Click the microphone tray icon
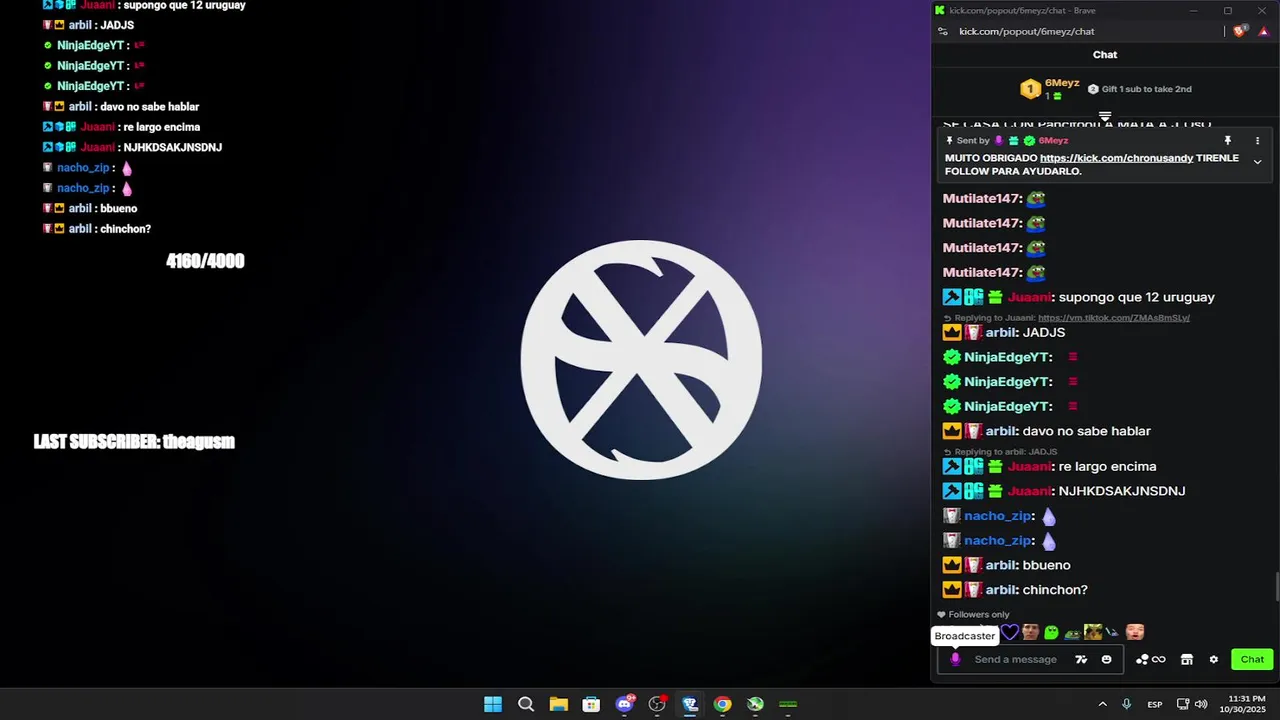 coord(1127,704)
